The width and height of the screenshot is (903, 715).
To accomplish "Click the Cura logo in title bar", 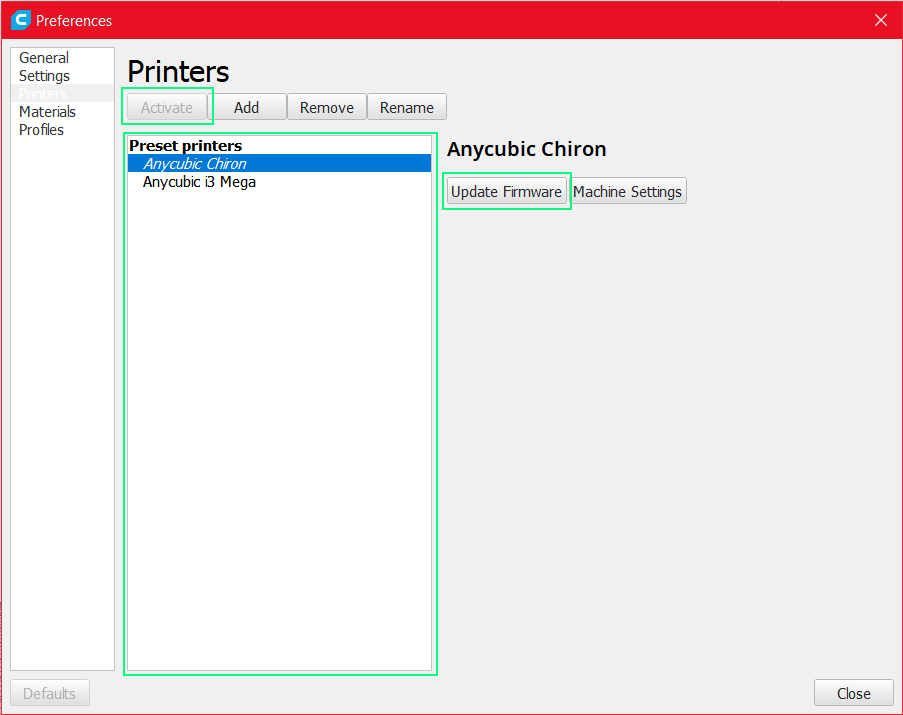I will click(x=21, y=20).
